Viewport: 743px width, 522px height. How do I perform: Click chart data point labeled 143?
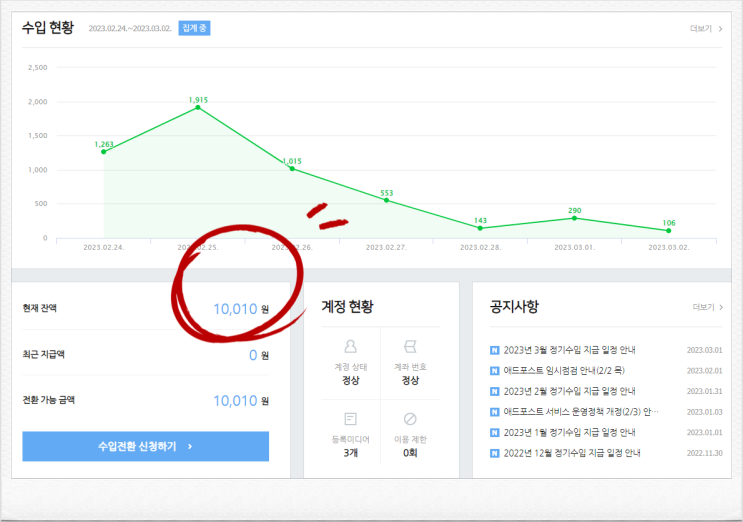point(480,228)
